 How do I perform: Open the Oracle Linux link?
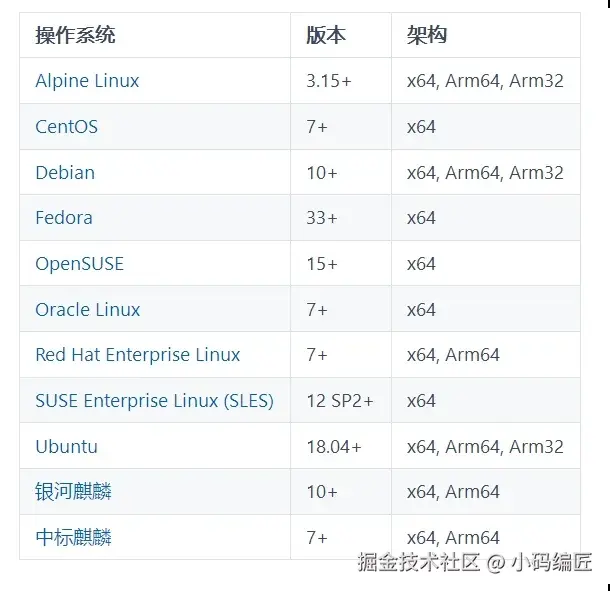(x=88, y=310)
